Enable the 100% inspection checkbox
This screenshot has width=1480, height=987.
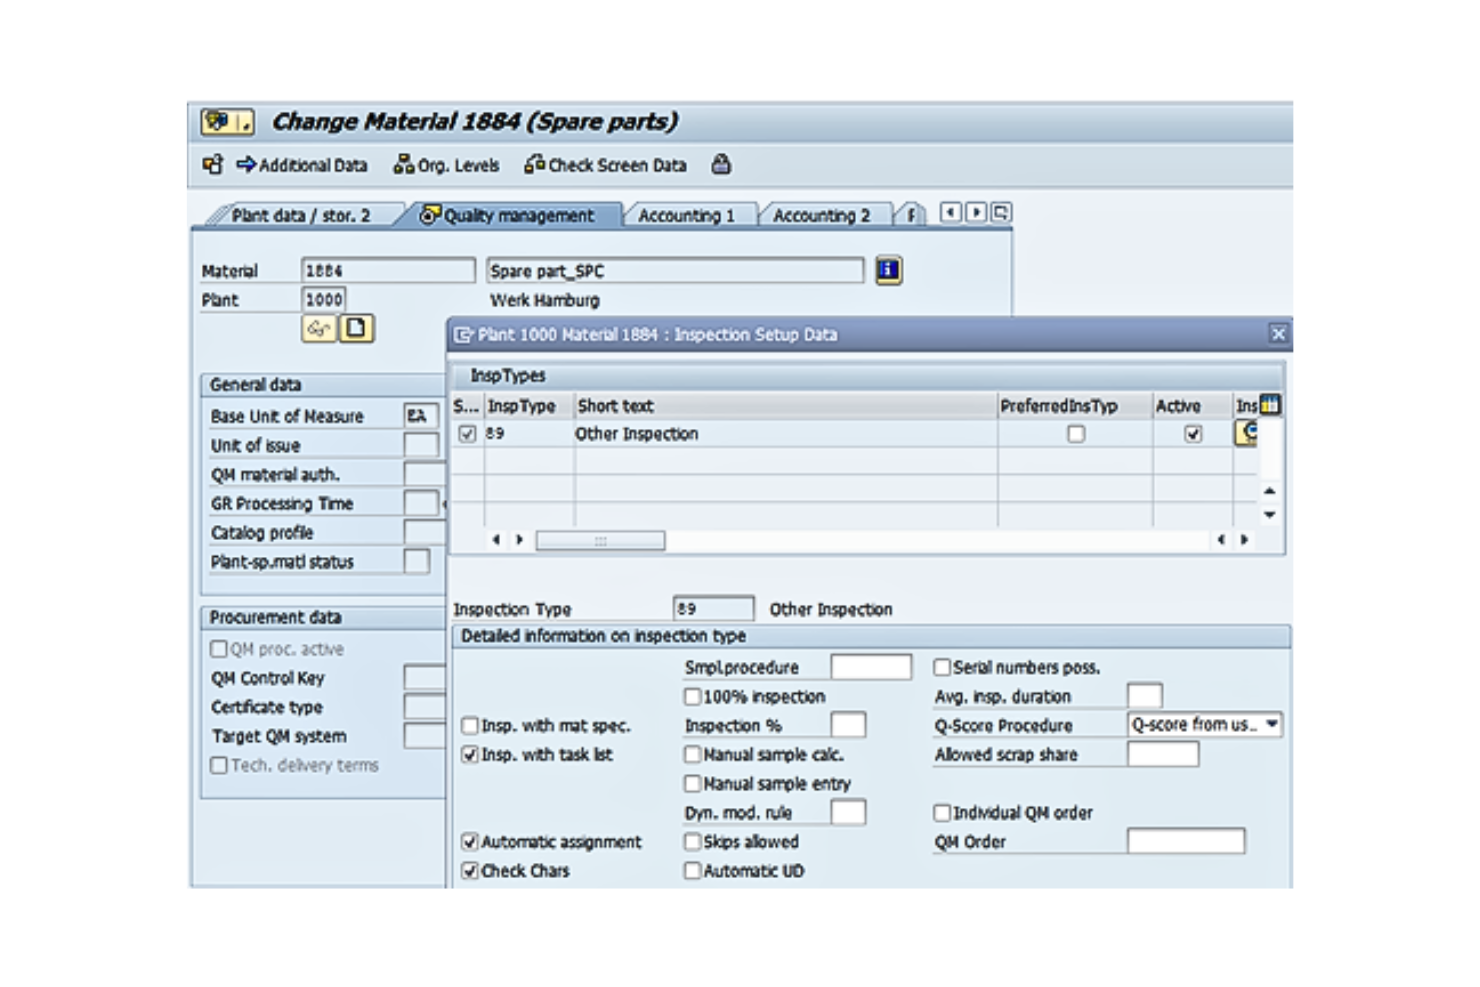point(691,696)
